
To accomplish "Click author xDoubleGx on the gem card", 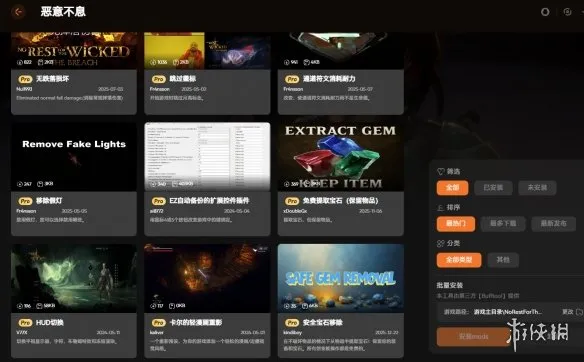I will tap(295, 211).
